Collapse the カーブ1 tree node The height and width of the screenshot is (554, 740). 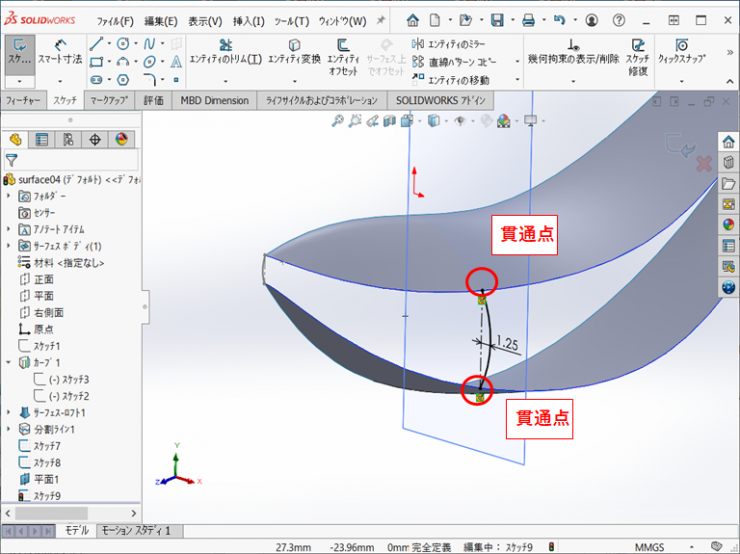[9, 362]
